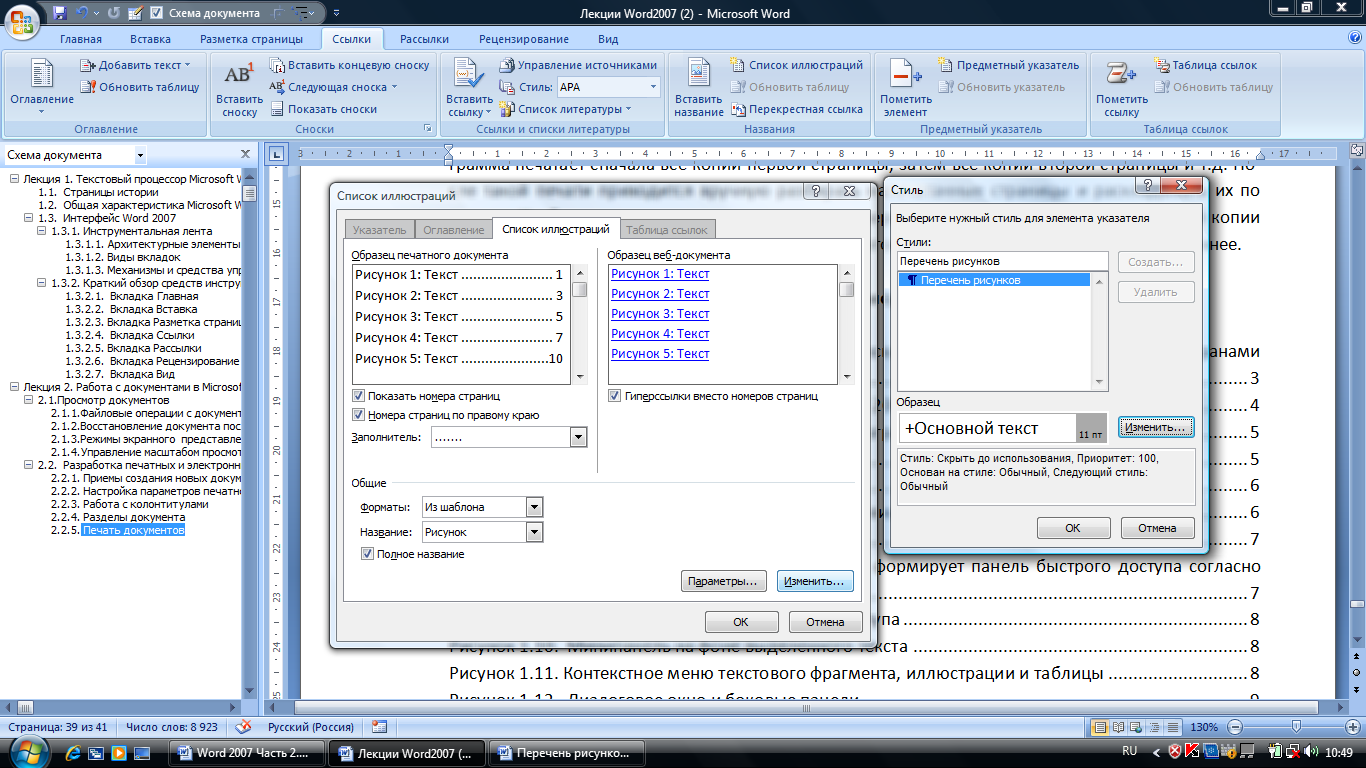Click ruler tab selector icon
Viewport: 1366px width, 768px height.
(277, 153)
